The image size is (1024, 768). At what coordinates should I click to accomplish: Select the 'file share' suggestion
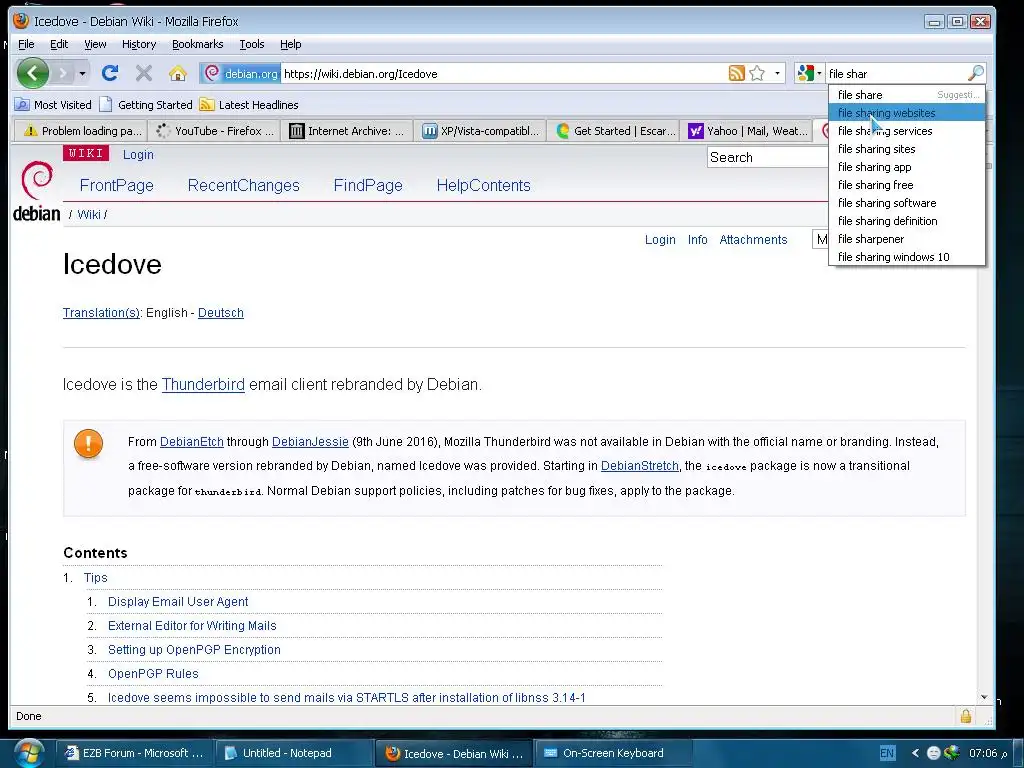(x=906, y=95)
